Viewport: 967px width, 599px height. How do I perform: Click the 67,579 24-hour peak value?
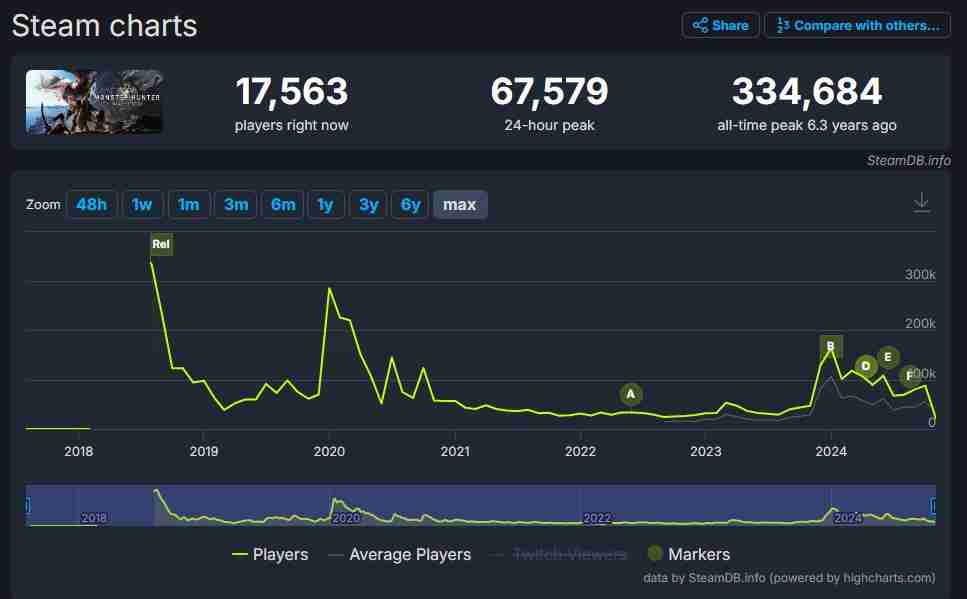click(x=549, y=91)
